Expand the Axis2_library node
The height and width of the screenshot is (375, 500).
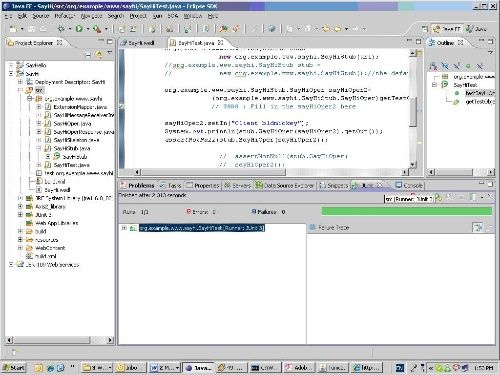tap(20, 207)
